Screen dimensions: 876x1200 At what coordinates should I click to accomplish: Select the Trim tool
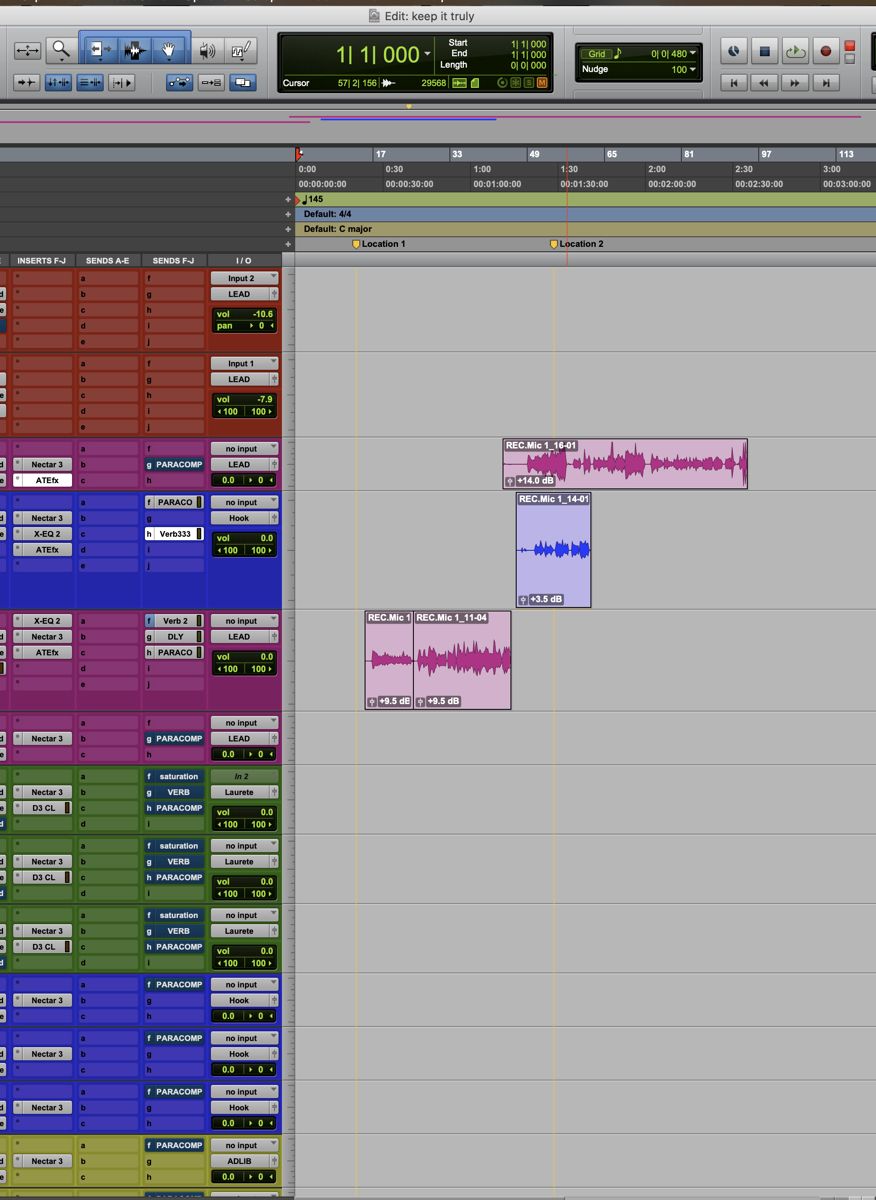pyautogui.click(x=99, y=49)
